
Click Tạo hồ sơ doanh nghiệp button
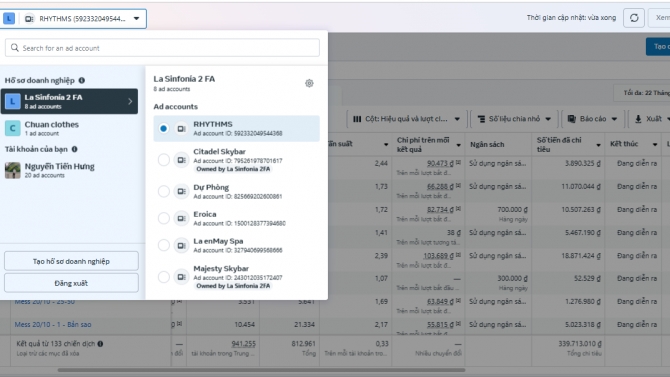[71, 261]
